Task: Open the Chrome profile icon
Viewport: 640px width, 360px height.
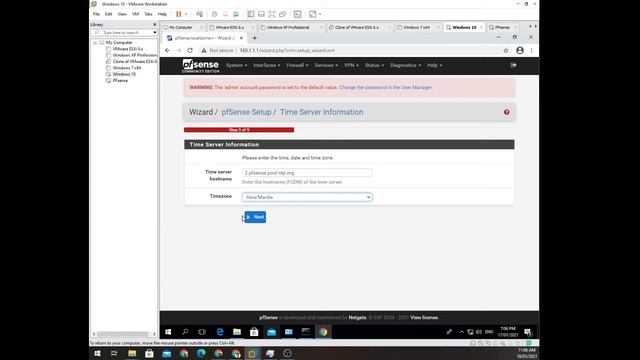Action: [520, 50]
